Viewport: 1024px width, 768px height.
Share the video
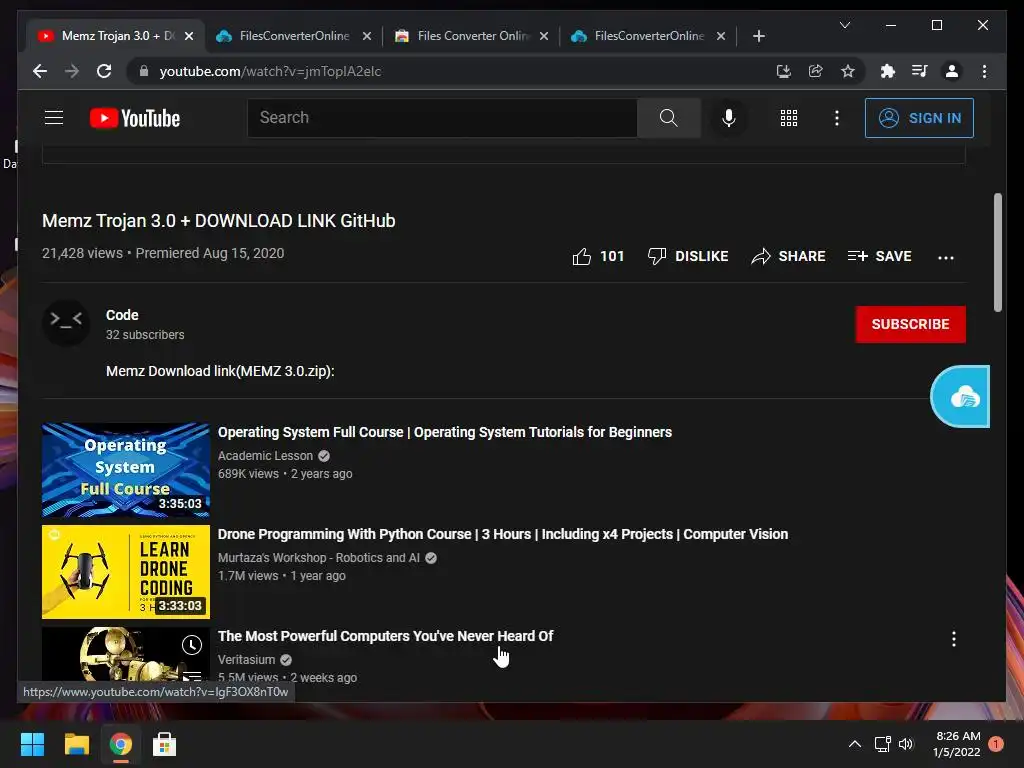(788, 256)
